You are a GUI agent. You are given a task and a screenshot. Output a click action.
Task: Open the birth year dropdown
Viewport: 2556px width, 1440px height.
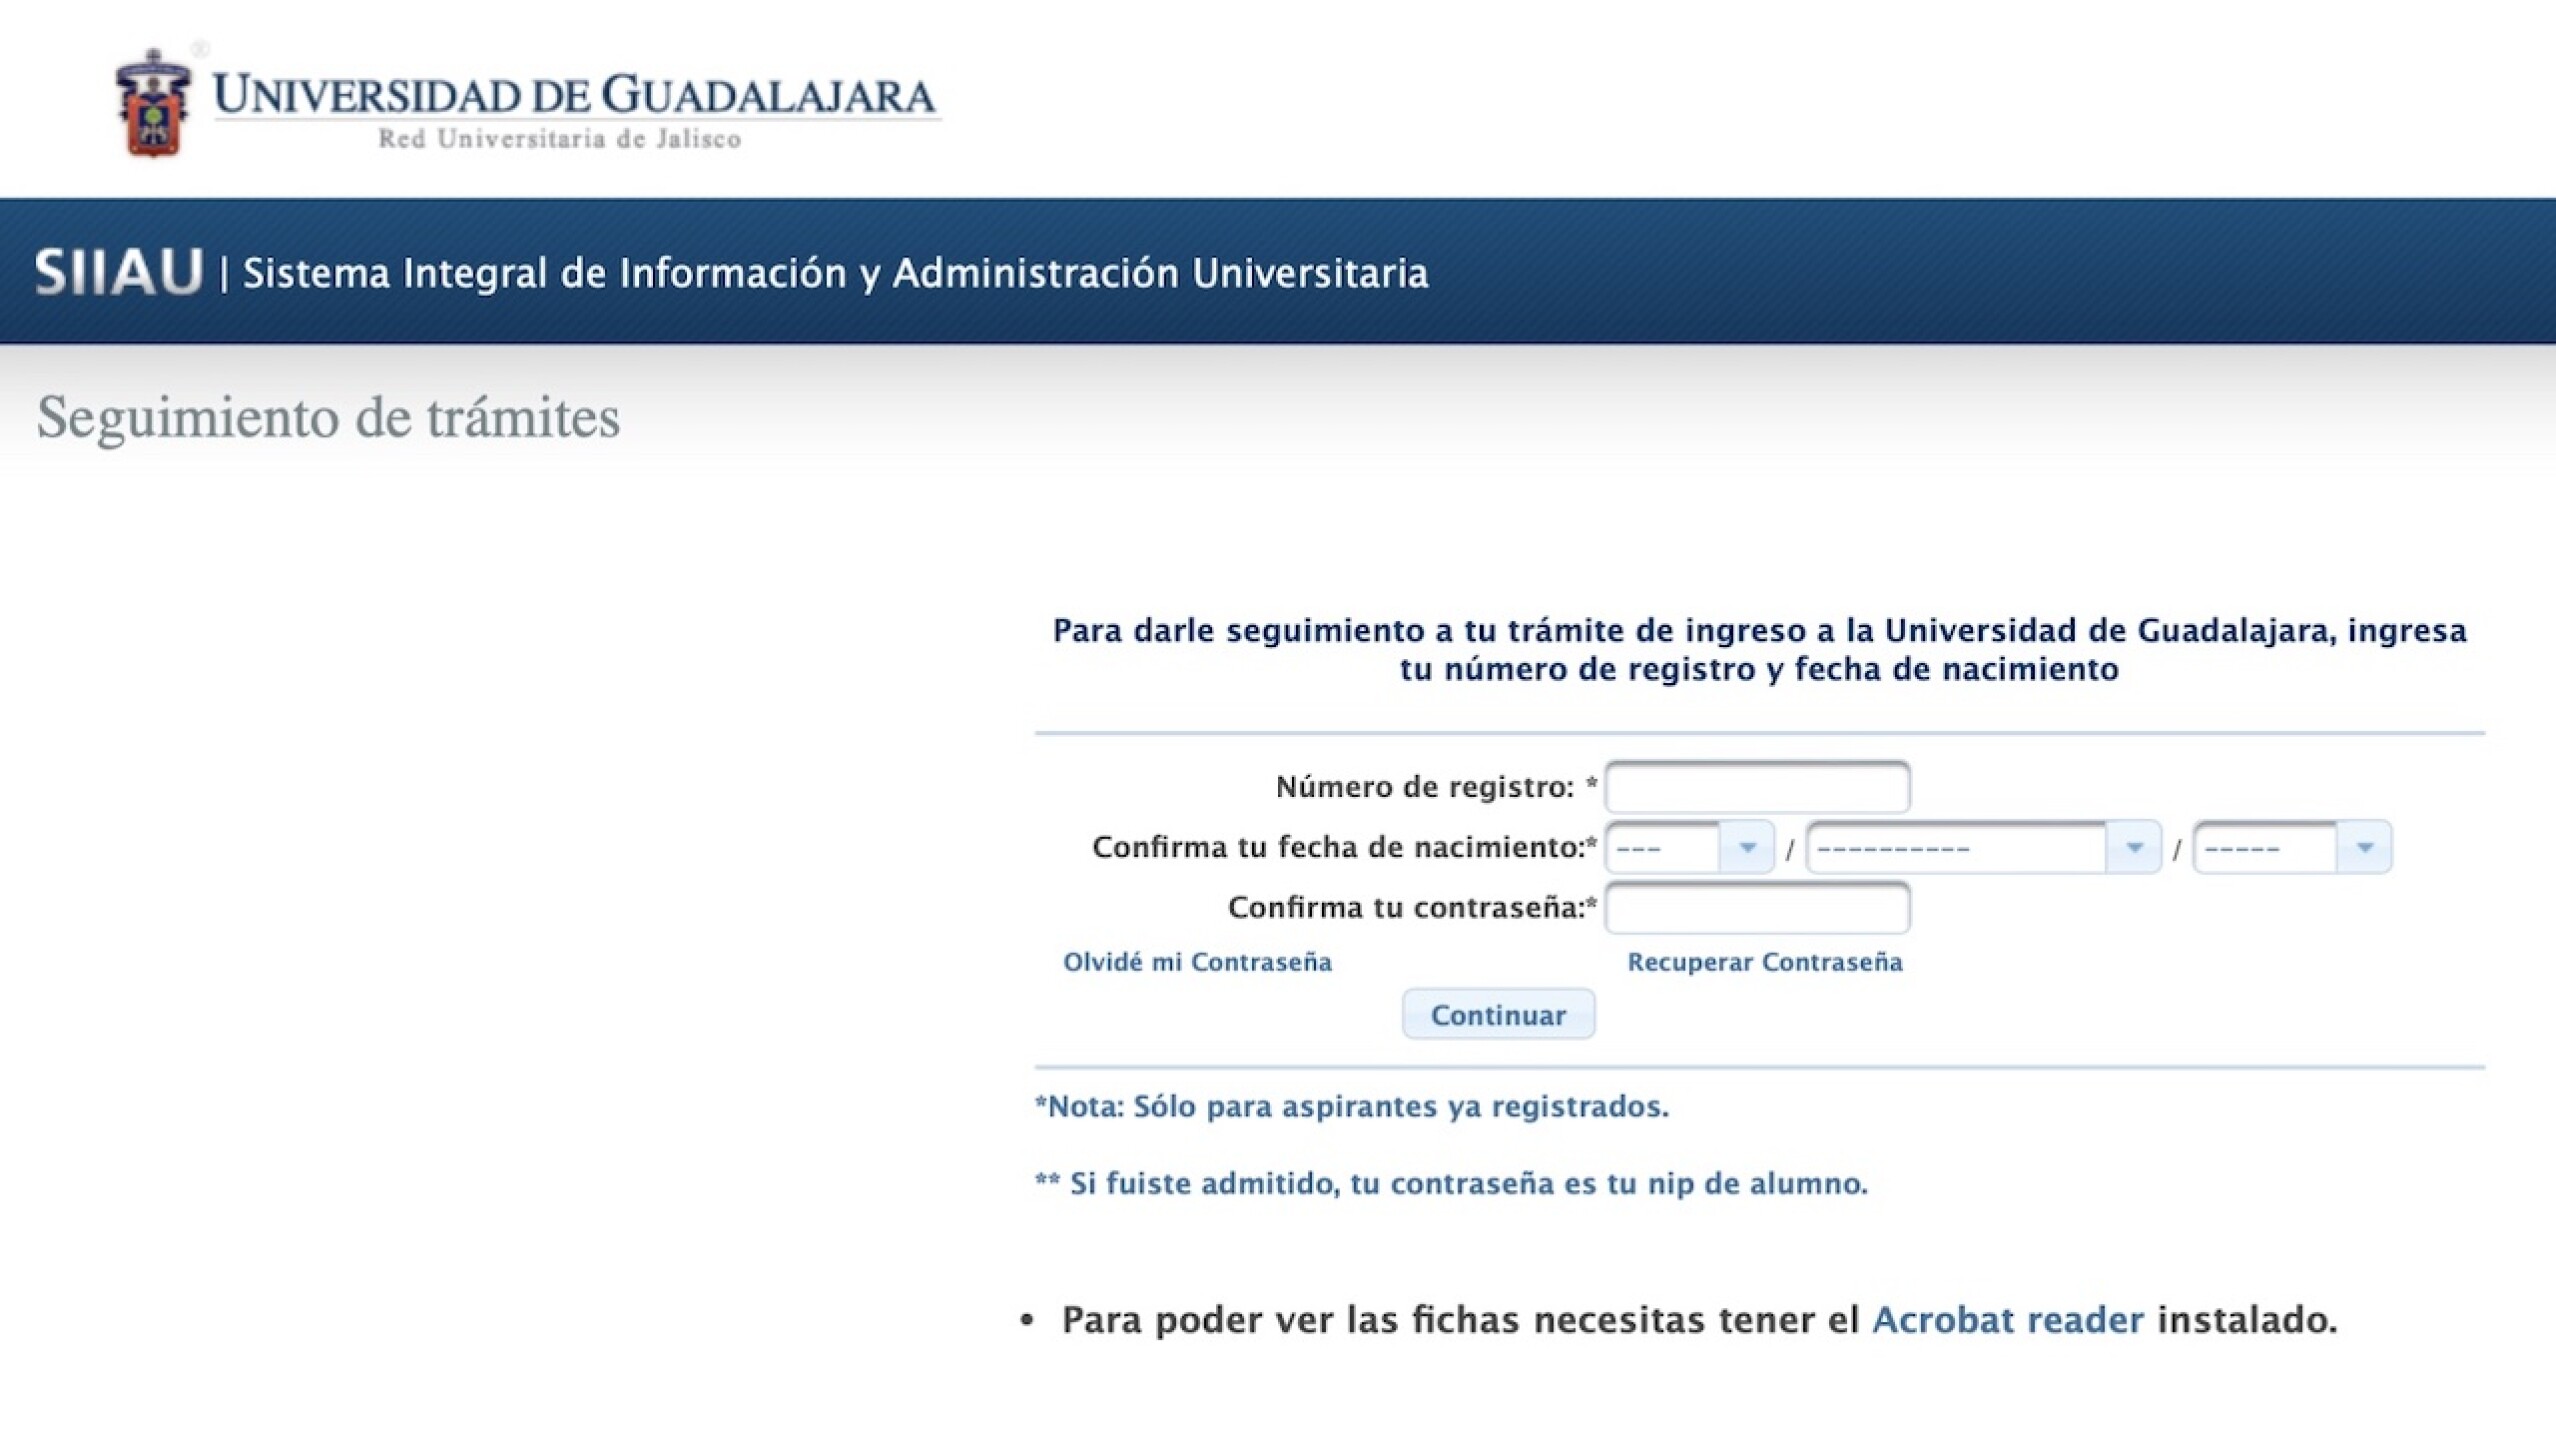tap(2291, 848)
